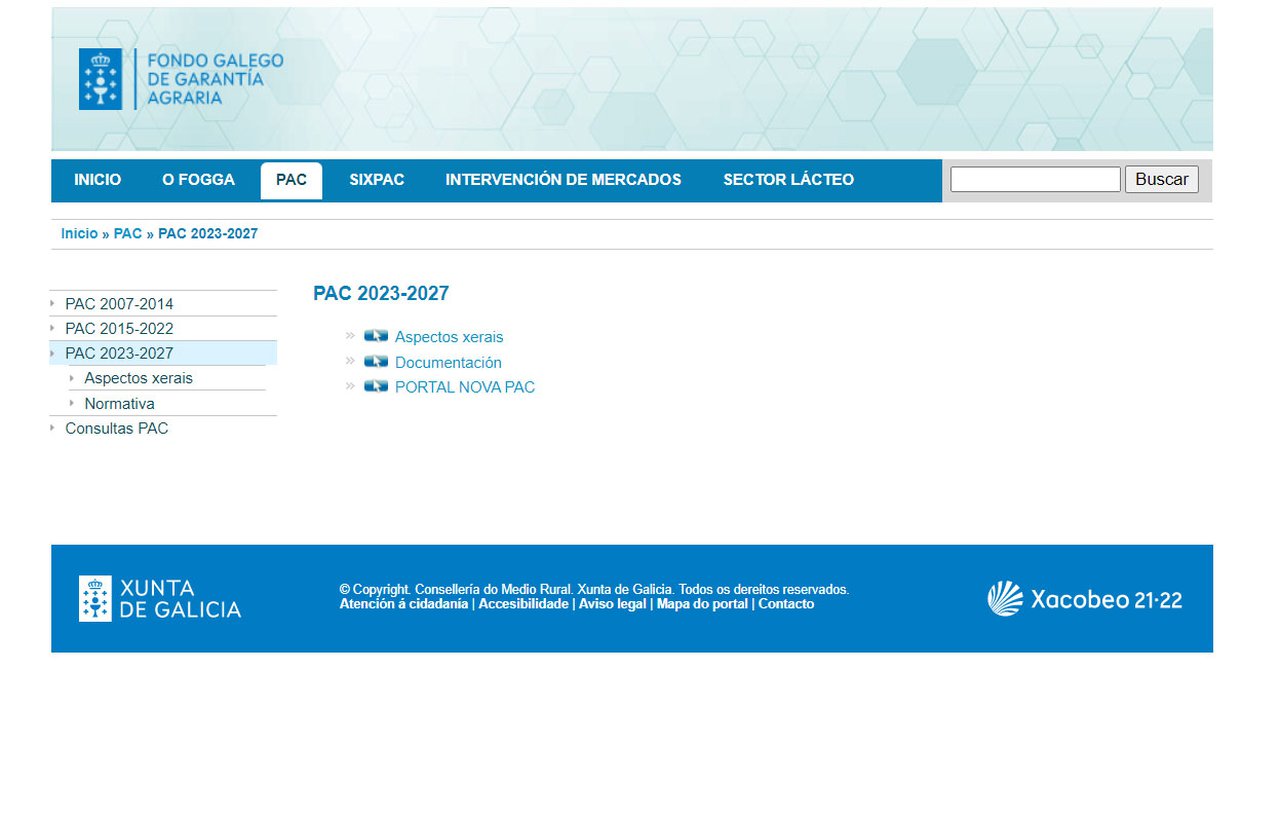Click the folder icon beside Documentación
The height and width of the screenshot is (817, 1280).
(x=376, y=362)
